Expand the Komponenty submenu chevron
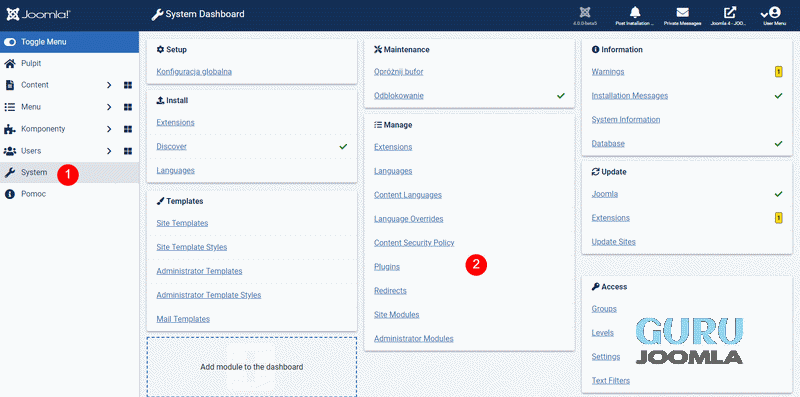The height and width of the screenshot is (397, 800). click(109, 129)
